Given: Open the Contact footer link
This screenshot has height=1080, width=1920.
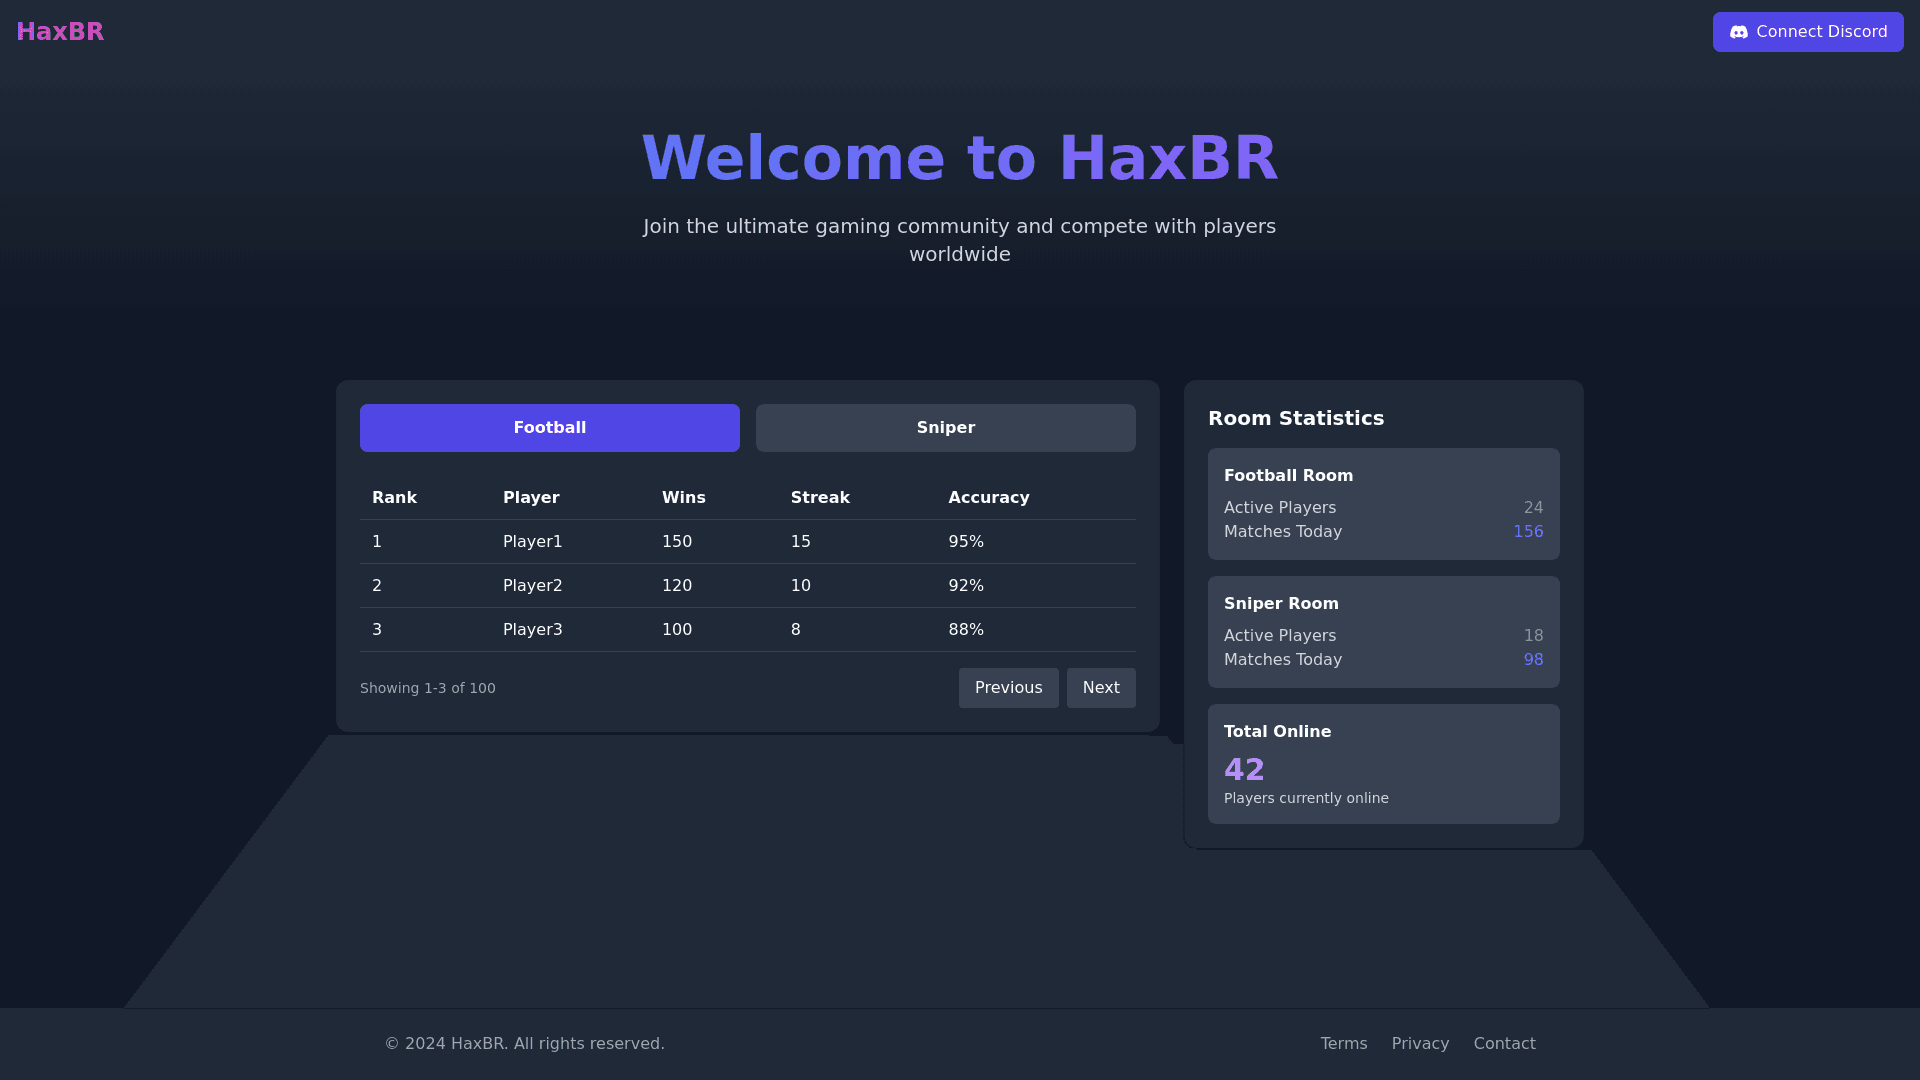Looking at the screenshot, I should (1504, 1044).
